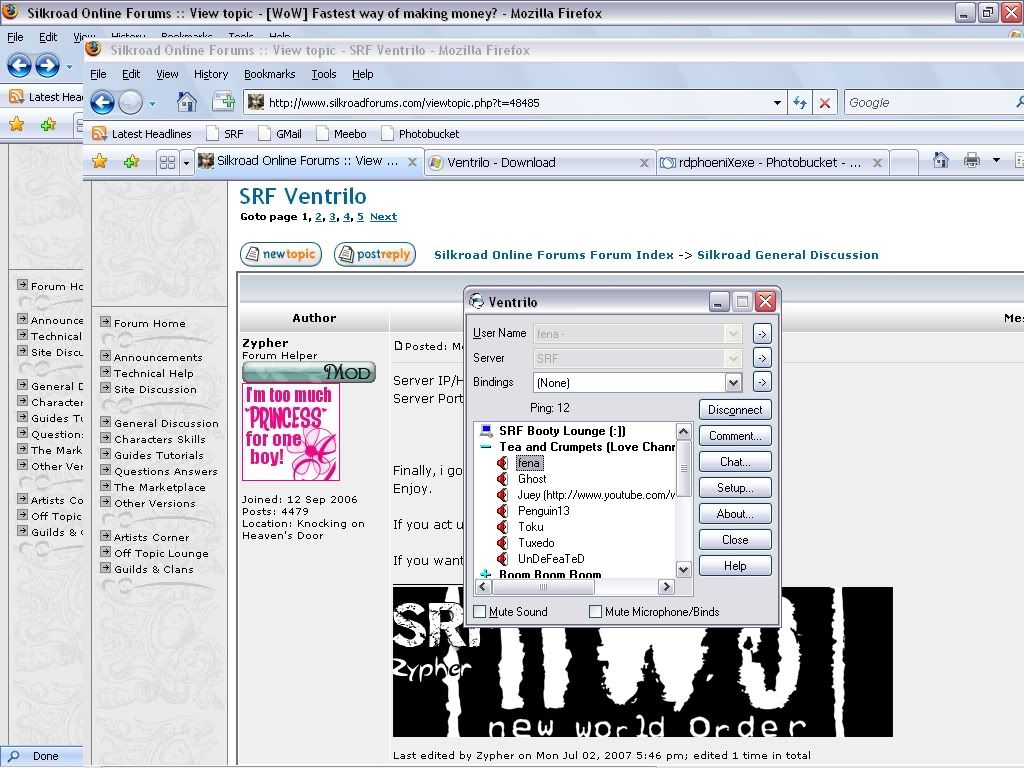Toggle the Mute Sound checkbox
The image size is (1024, 768).
(480, 612)
